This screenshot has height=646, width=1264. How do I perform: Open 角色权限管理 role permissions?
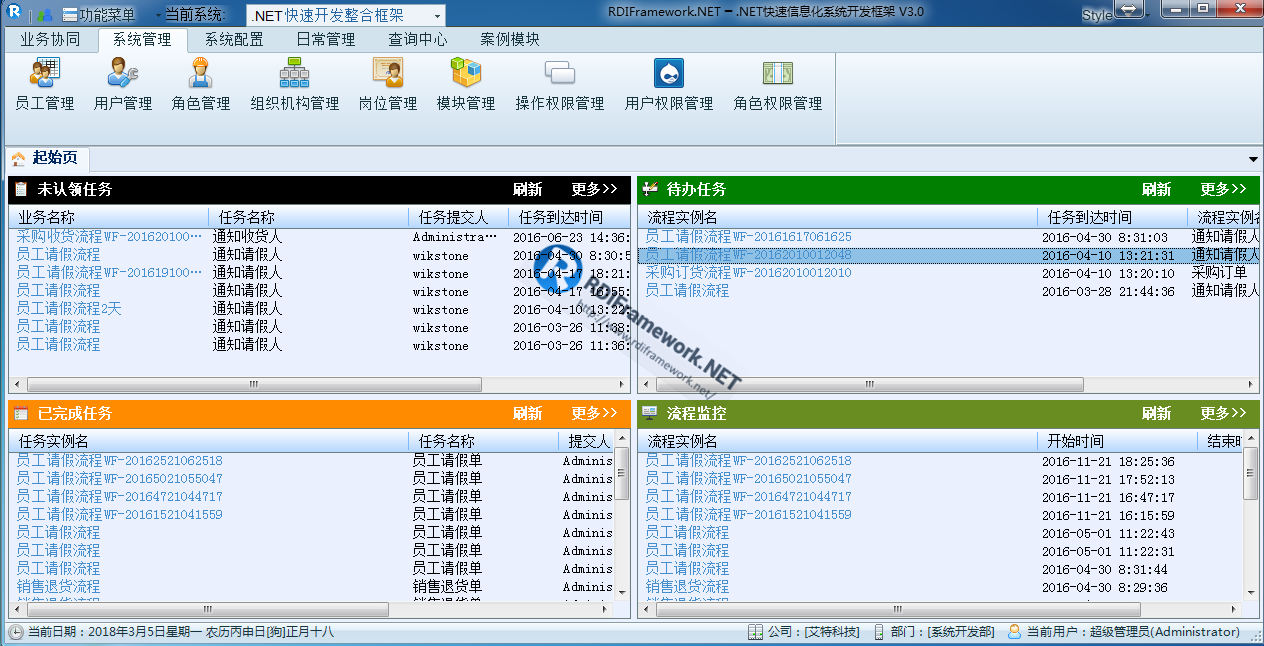click(777, 84)
